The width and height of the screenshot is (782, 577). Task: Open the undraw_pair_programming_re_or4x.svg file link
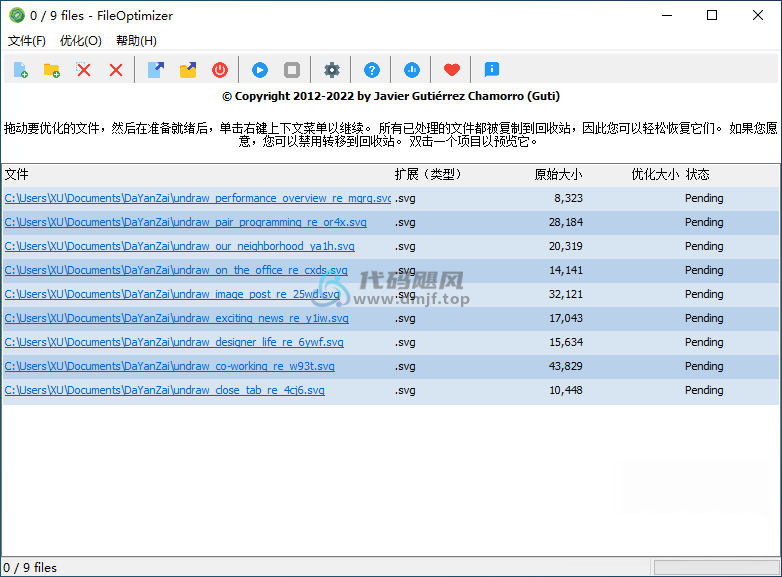point(186,222)
